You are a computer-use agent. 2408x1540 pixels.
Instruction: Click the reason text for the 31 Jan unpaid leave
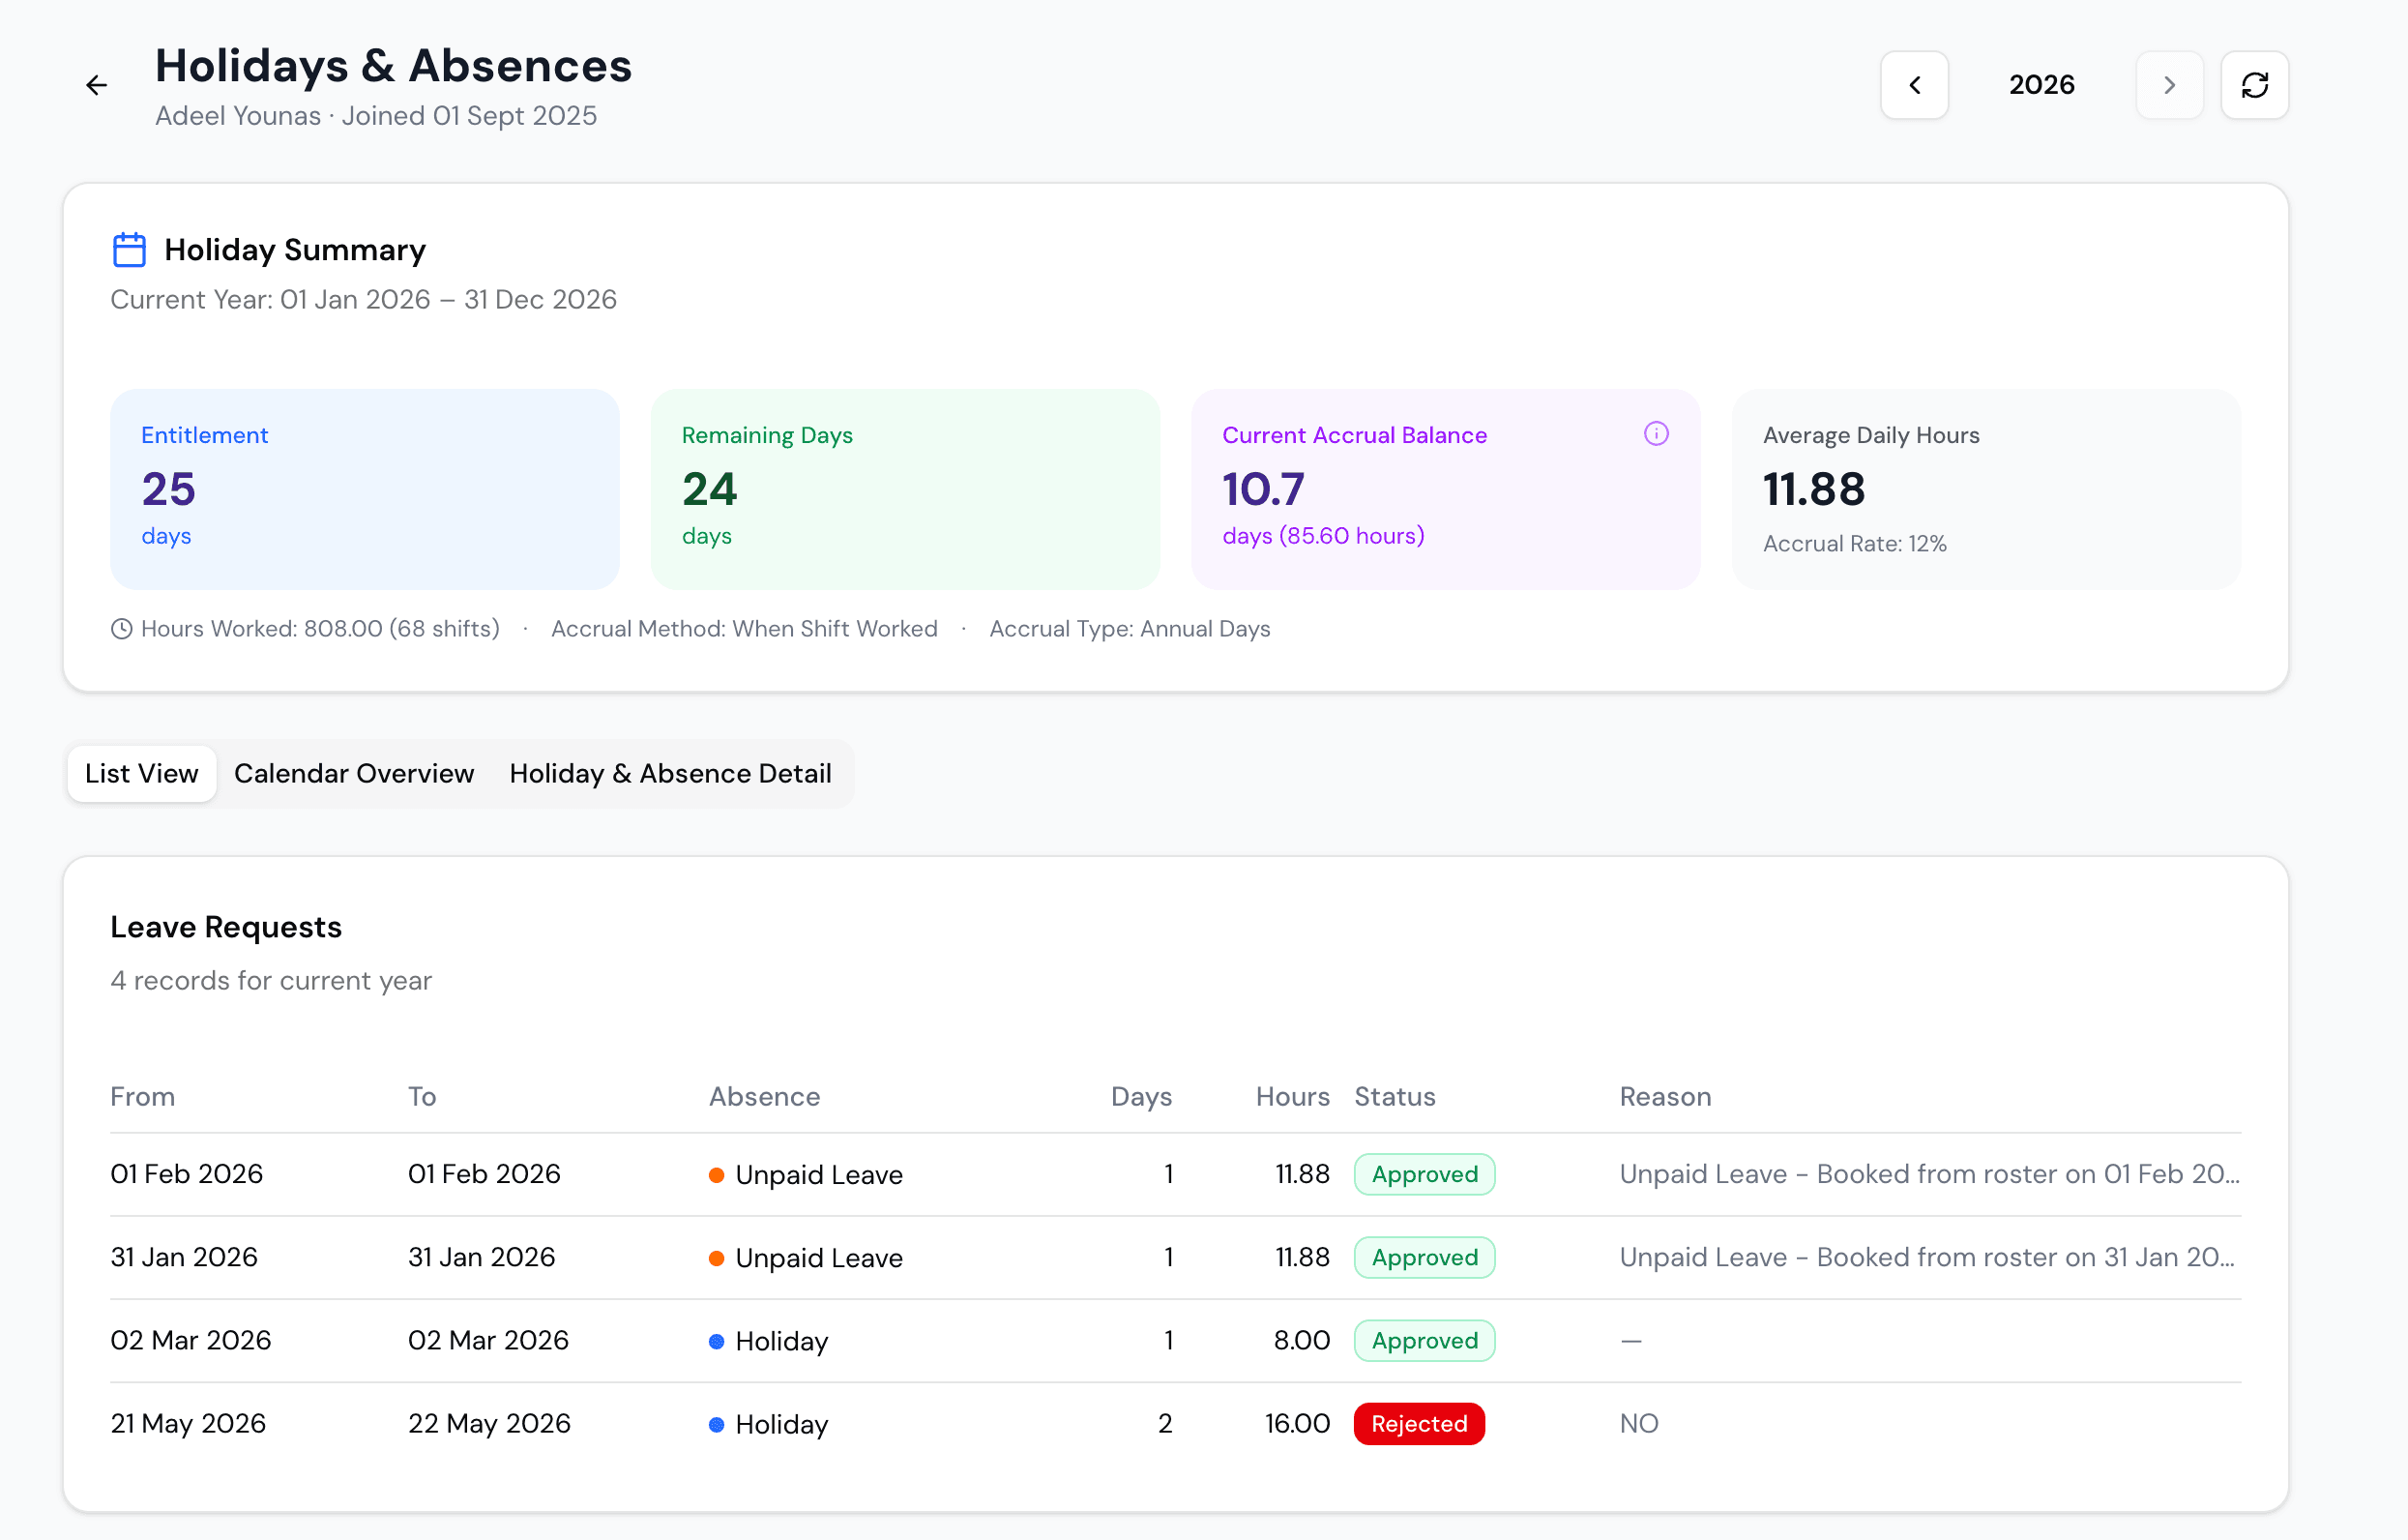[x=1927, y=1257]
